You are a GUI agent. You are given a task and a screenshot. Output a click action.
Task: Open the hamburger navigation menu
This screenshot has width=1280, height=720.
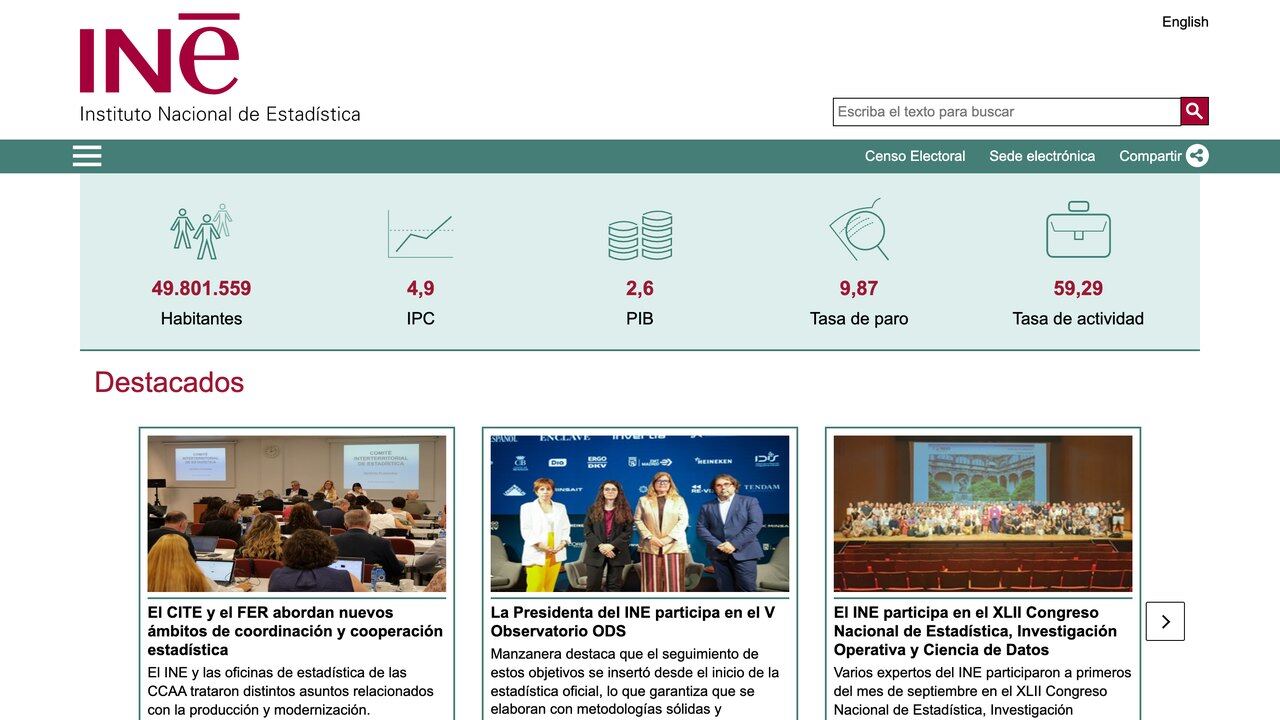87,156
